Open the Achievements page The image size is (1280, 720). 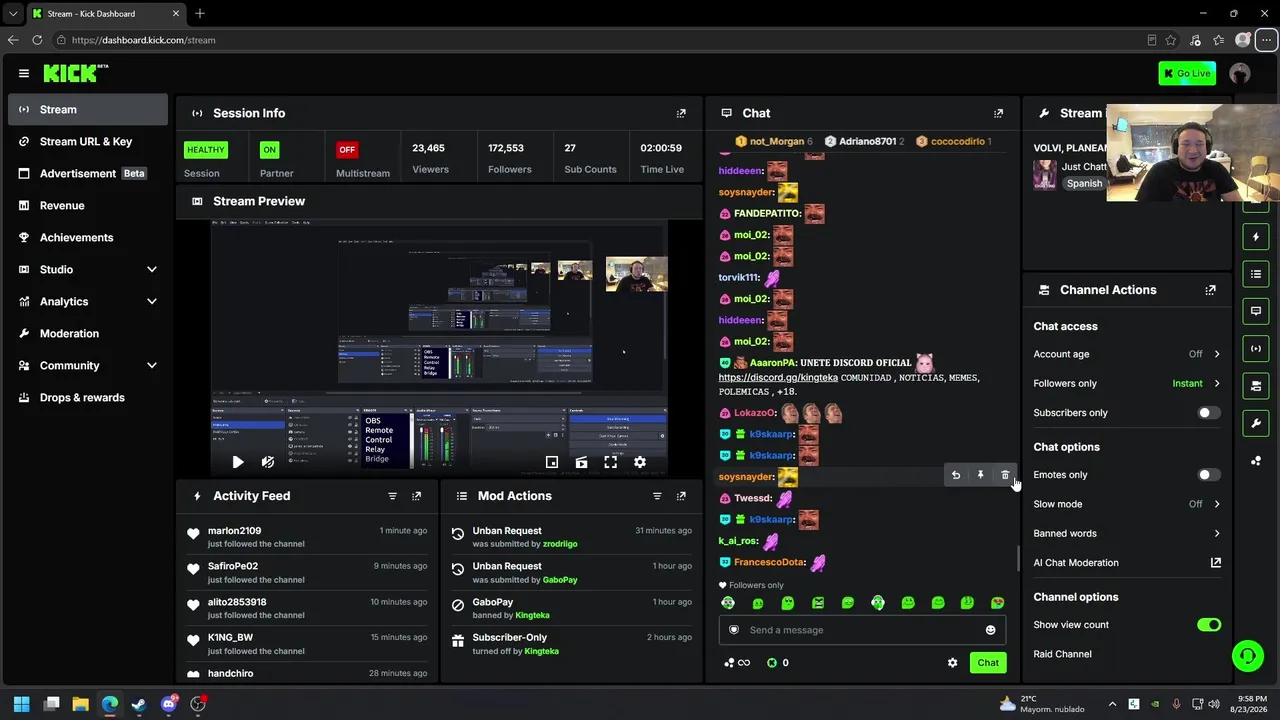[88, 237]
